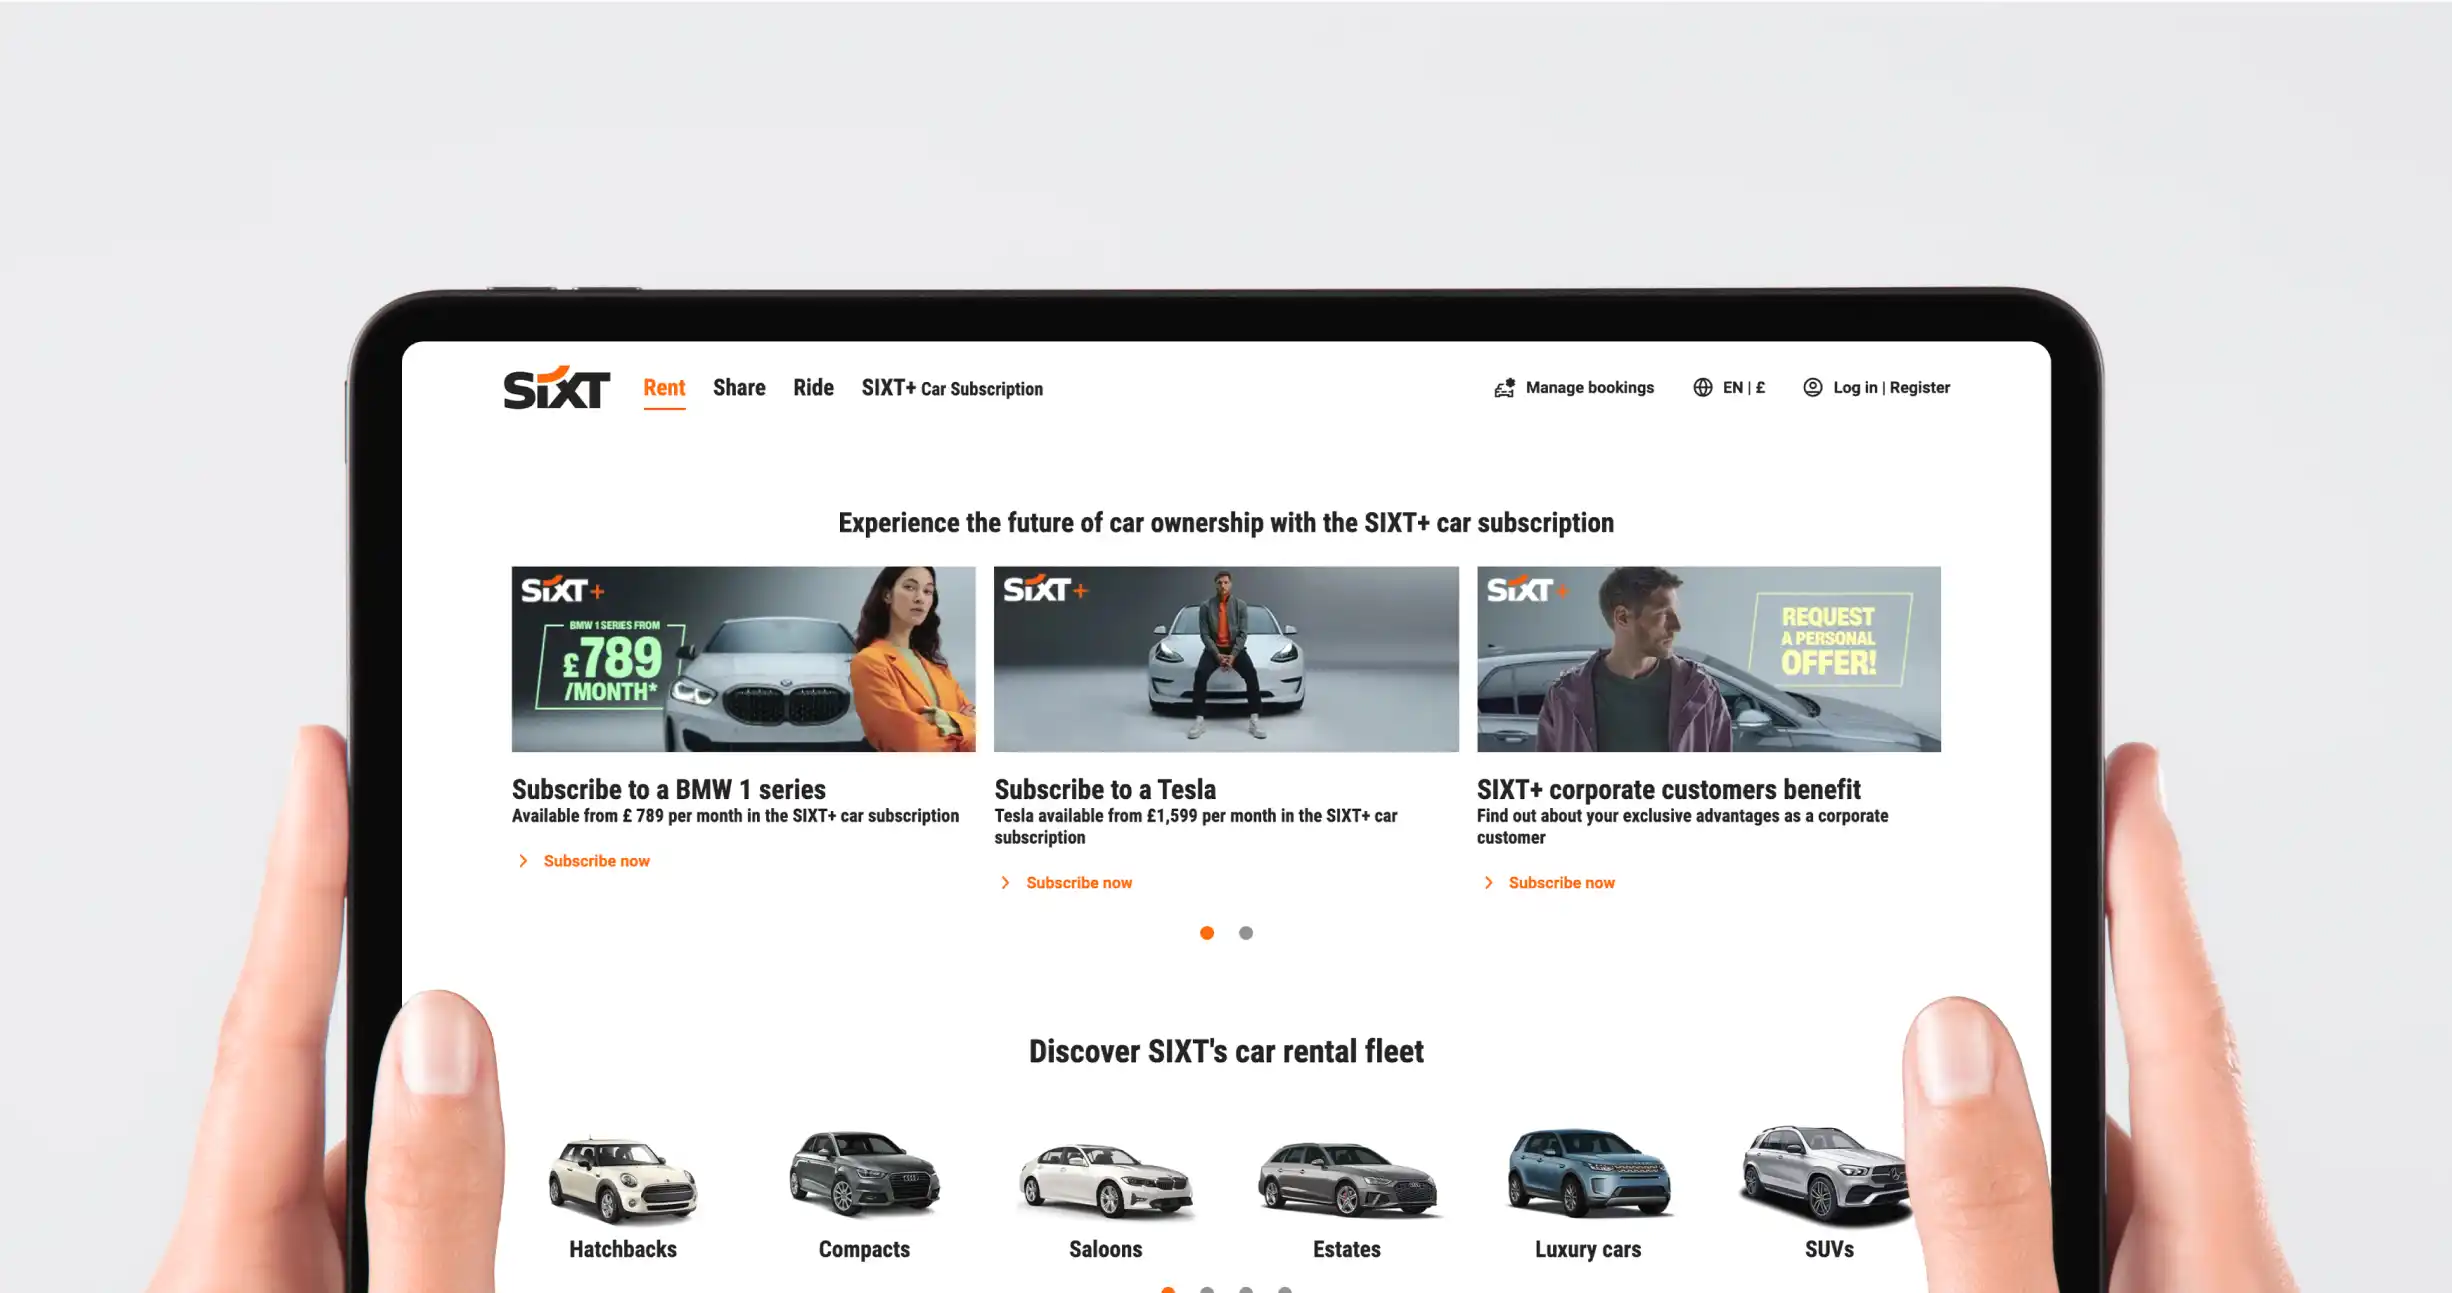Open the BMW 1 series £789 banner
This screenshot has height=1293, width=2452.
click(x=743, y=659)
